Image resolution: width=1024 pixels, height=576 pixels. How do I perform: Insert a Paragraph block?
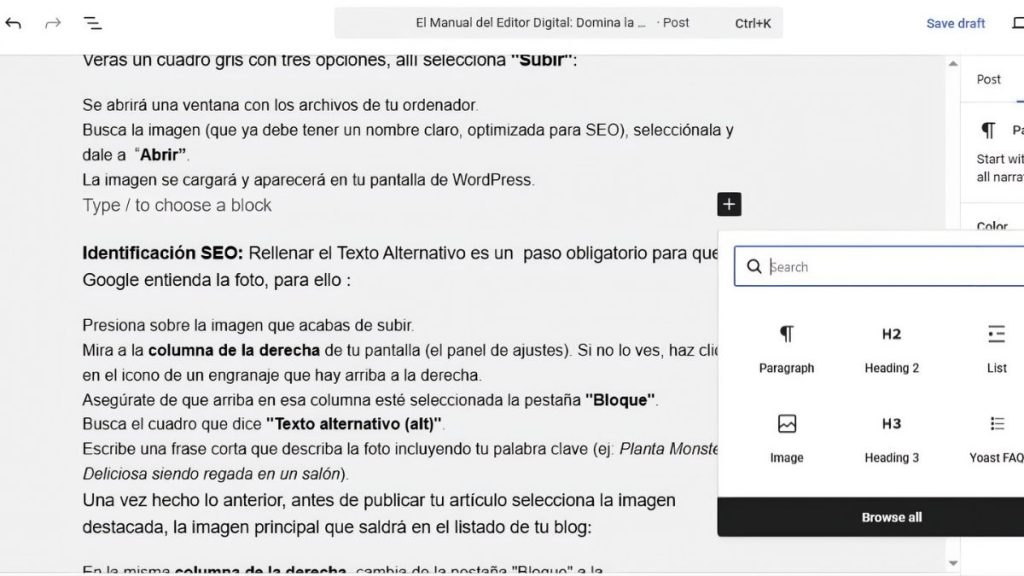pos(786,349)
